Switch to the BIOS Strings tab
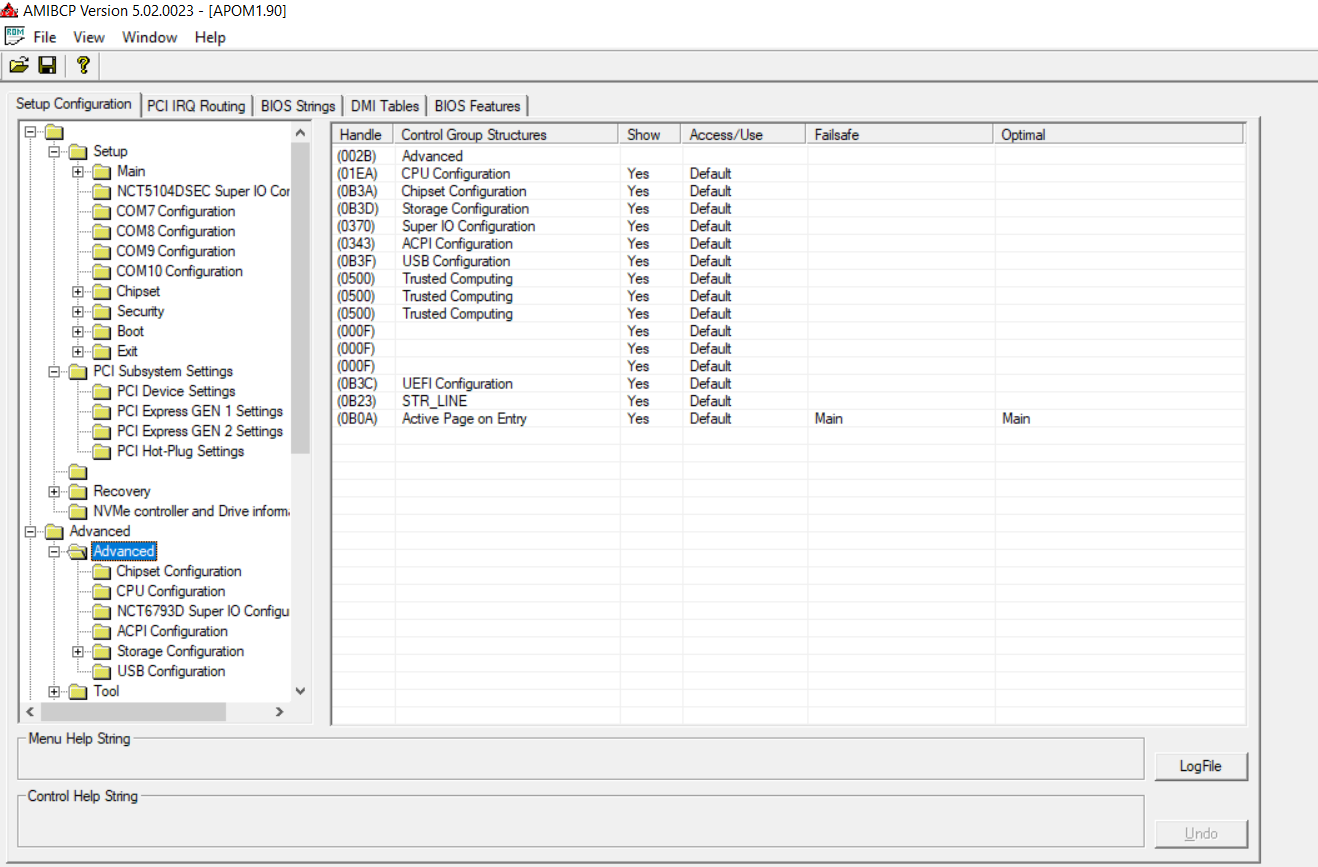Screen dimensions: 1318x867 click(x=297, y=106)
